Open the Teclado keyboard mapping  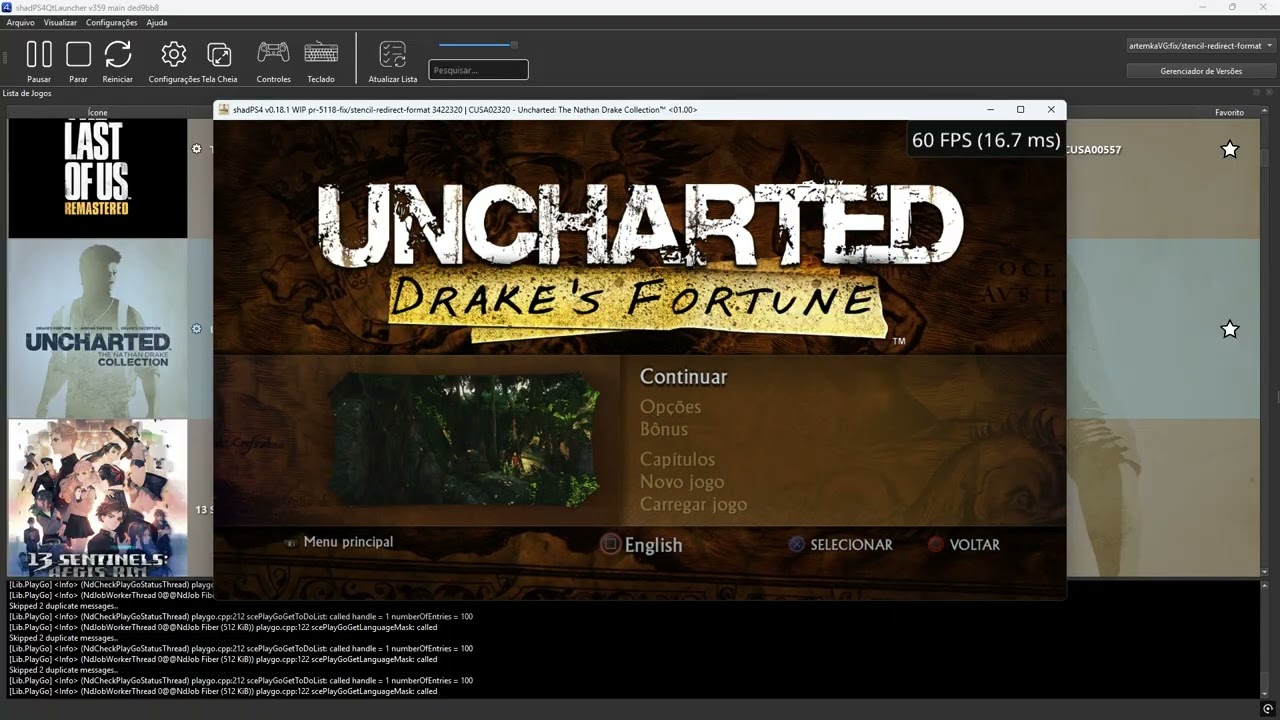pyautogui.click(x=321, y=52)
